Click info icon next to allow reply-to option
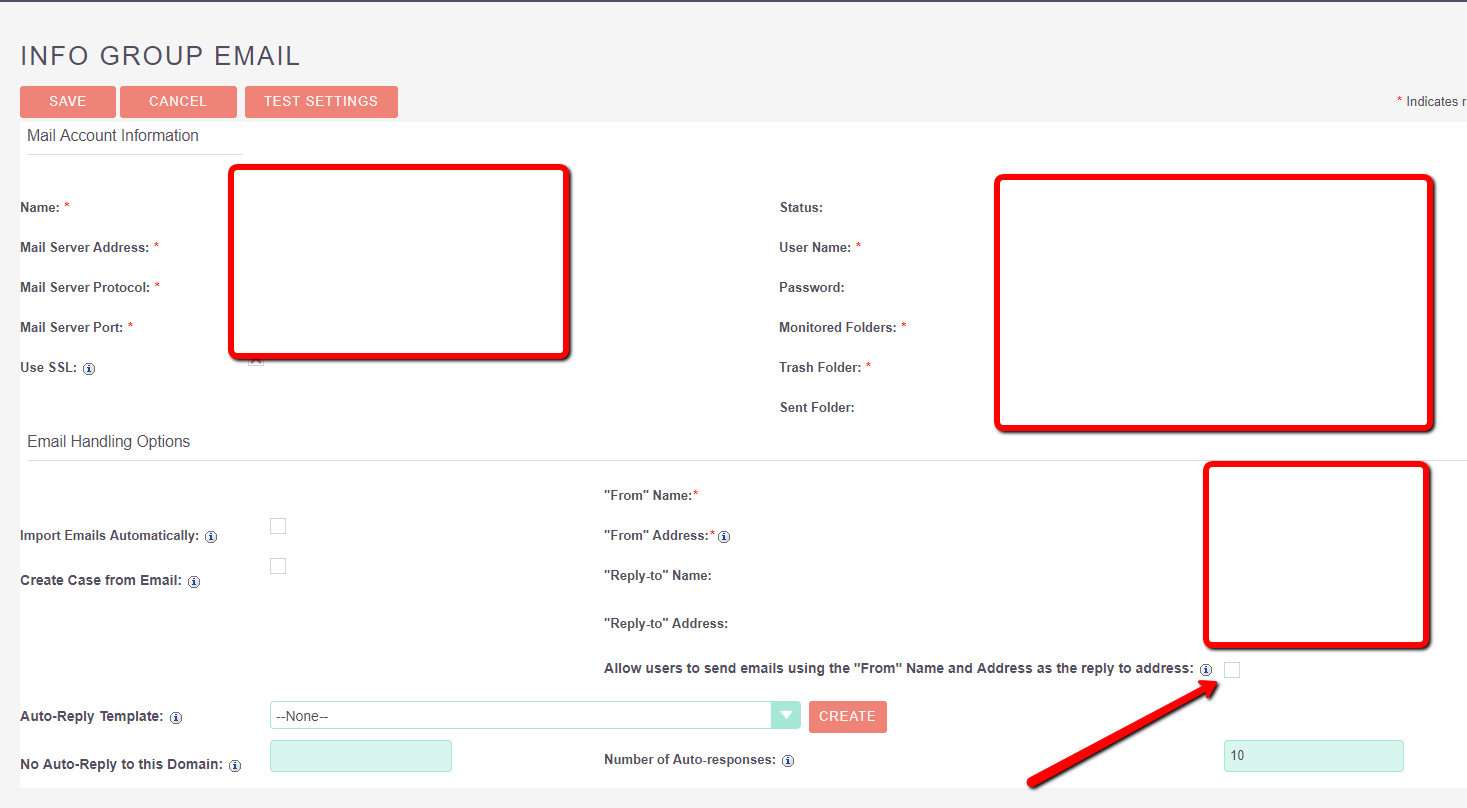This screenshot has width=1467, height=808. pyautogui.click(x=1206, y=670)
